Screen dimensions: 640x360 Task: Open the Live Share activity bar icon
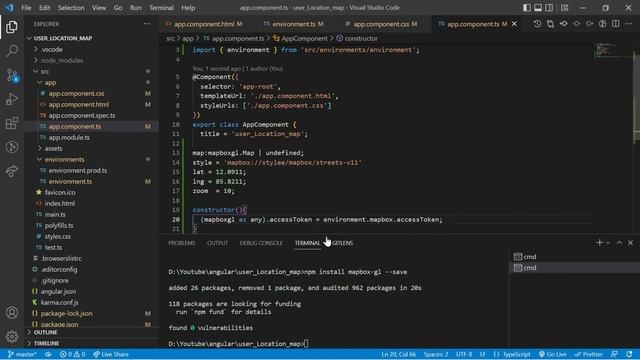click(x=12, y=171)
